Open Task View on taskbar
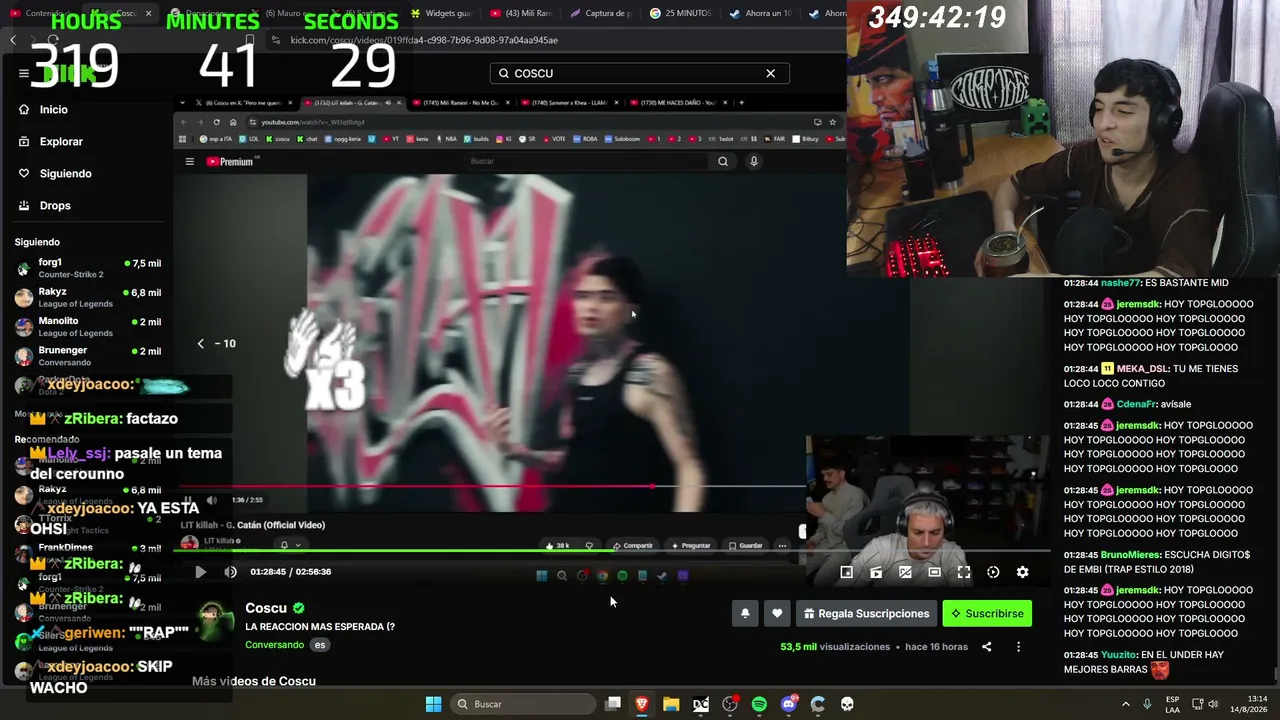This screenshot has height=720, width=1280. [x=613, y=704]
